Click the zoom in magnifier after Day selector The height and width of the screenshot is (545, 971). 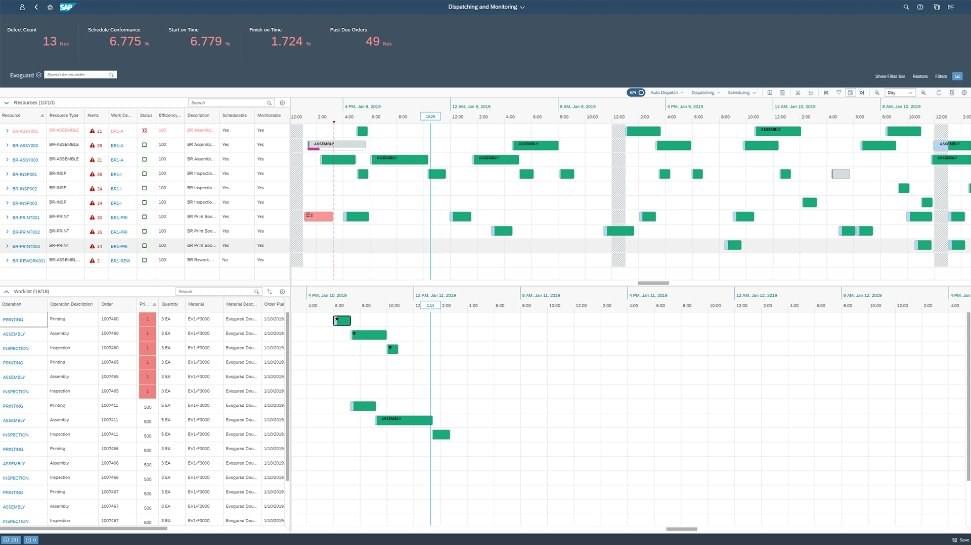925,92
